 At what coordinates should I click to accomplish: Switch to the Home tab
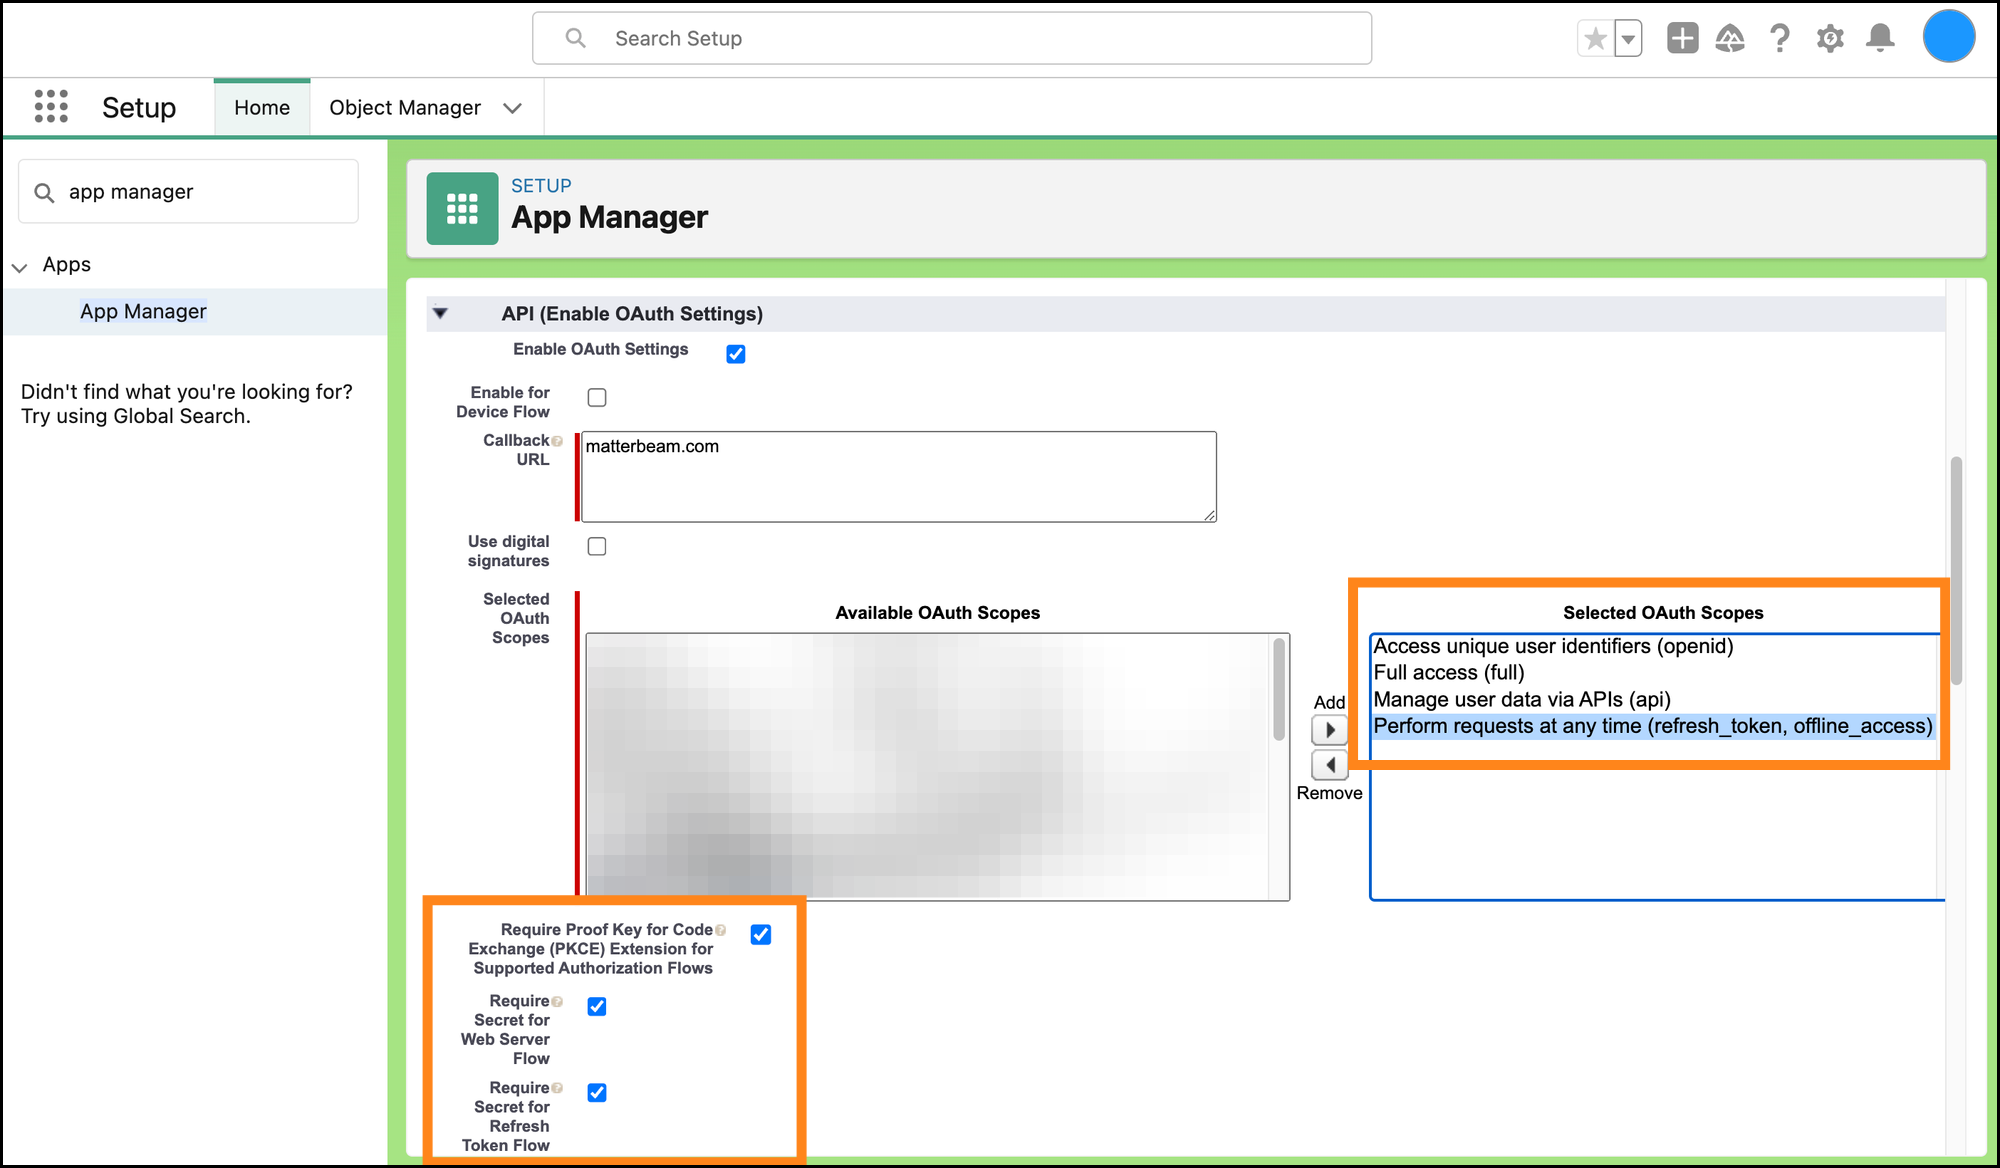click(262, 108)
